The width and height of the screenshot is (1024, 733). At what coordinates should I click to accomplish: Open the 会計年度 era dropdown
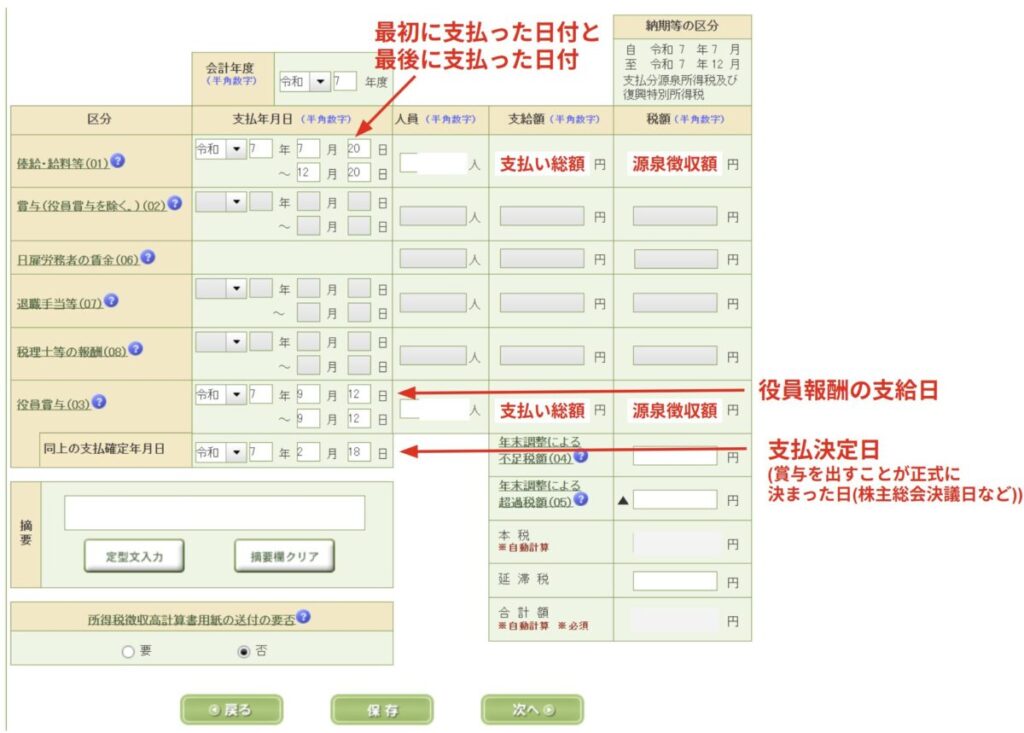(320, 82)
